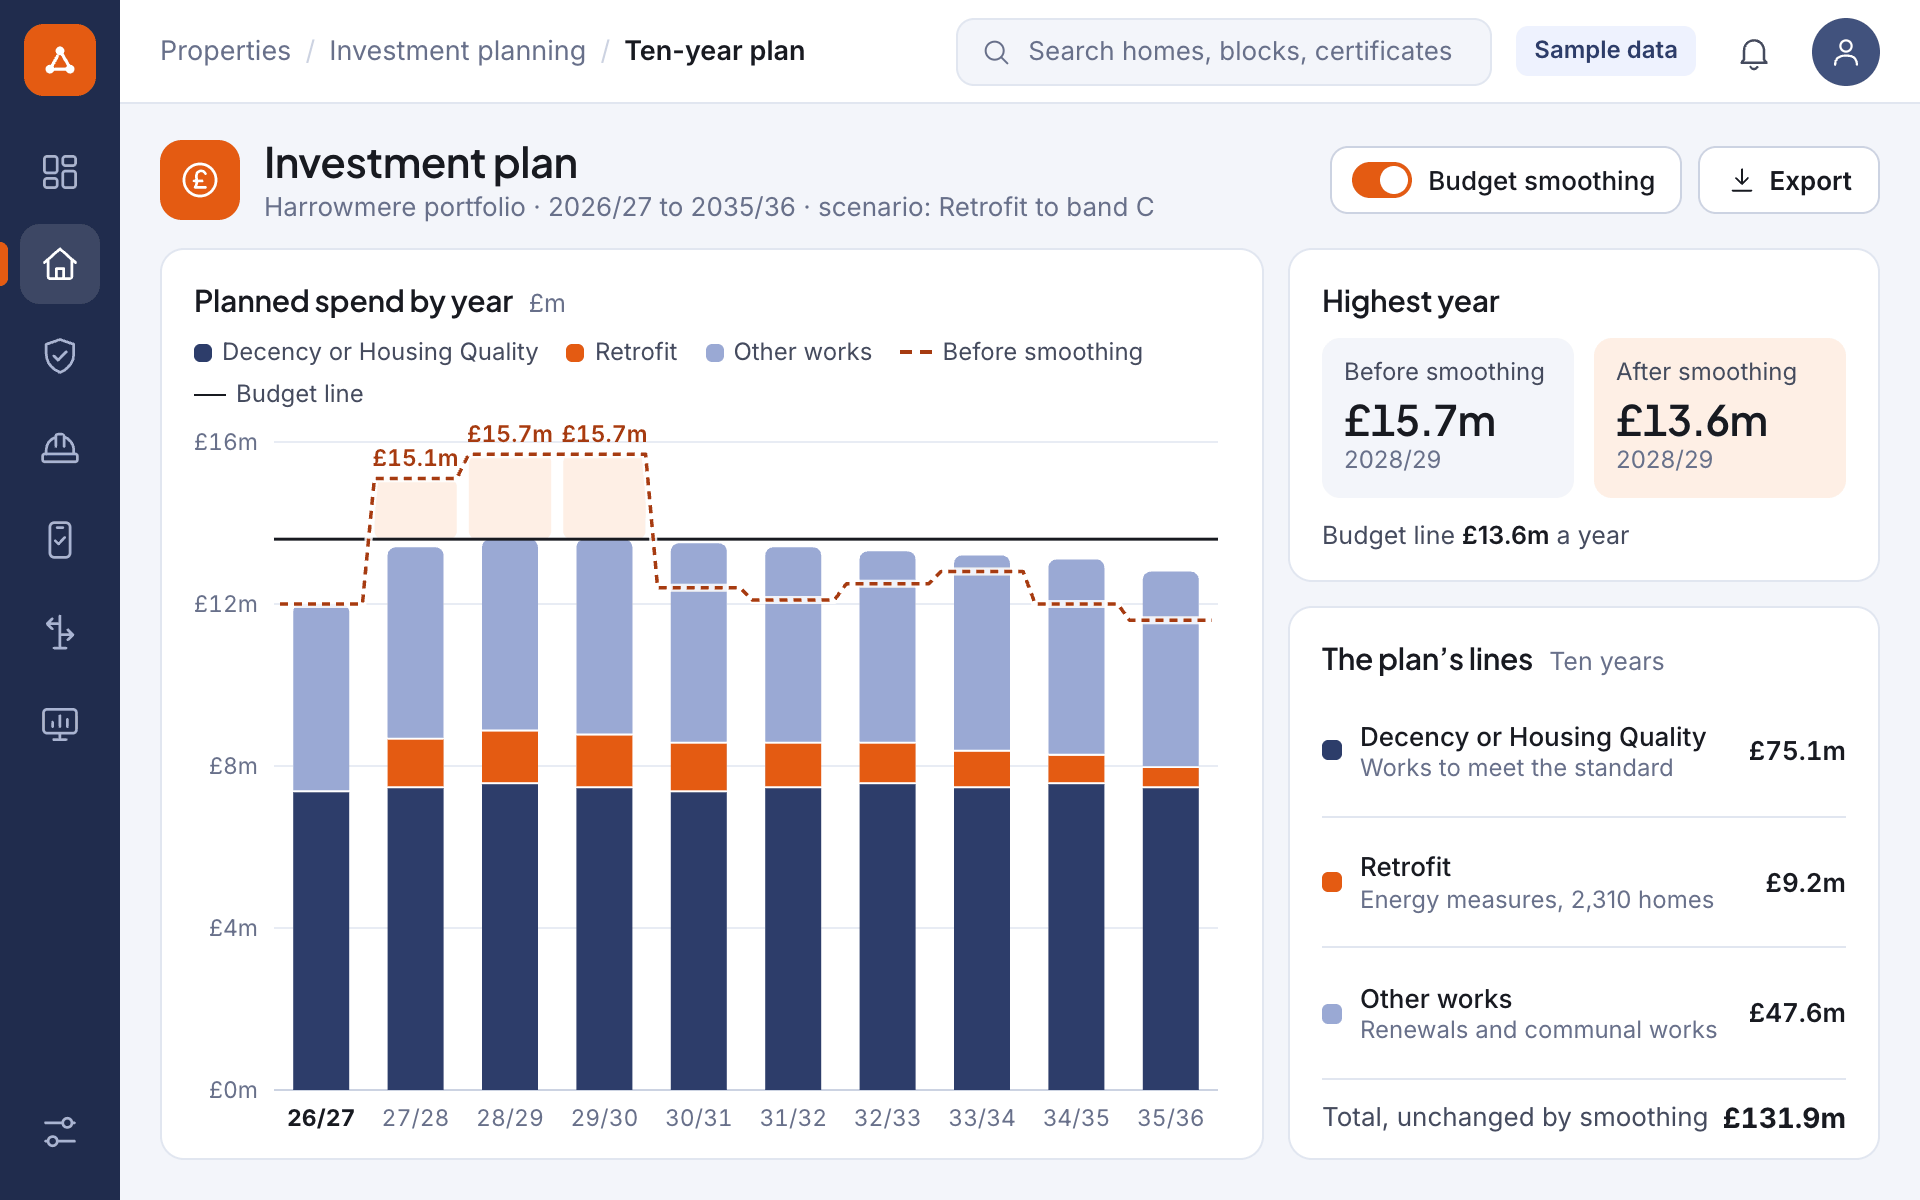Focus the search homes, blocks, certificates field
This screenshot has width=1920, height=1200.
tap(1223, 52)
